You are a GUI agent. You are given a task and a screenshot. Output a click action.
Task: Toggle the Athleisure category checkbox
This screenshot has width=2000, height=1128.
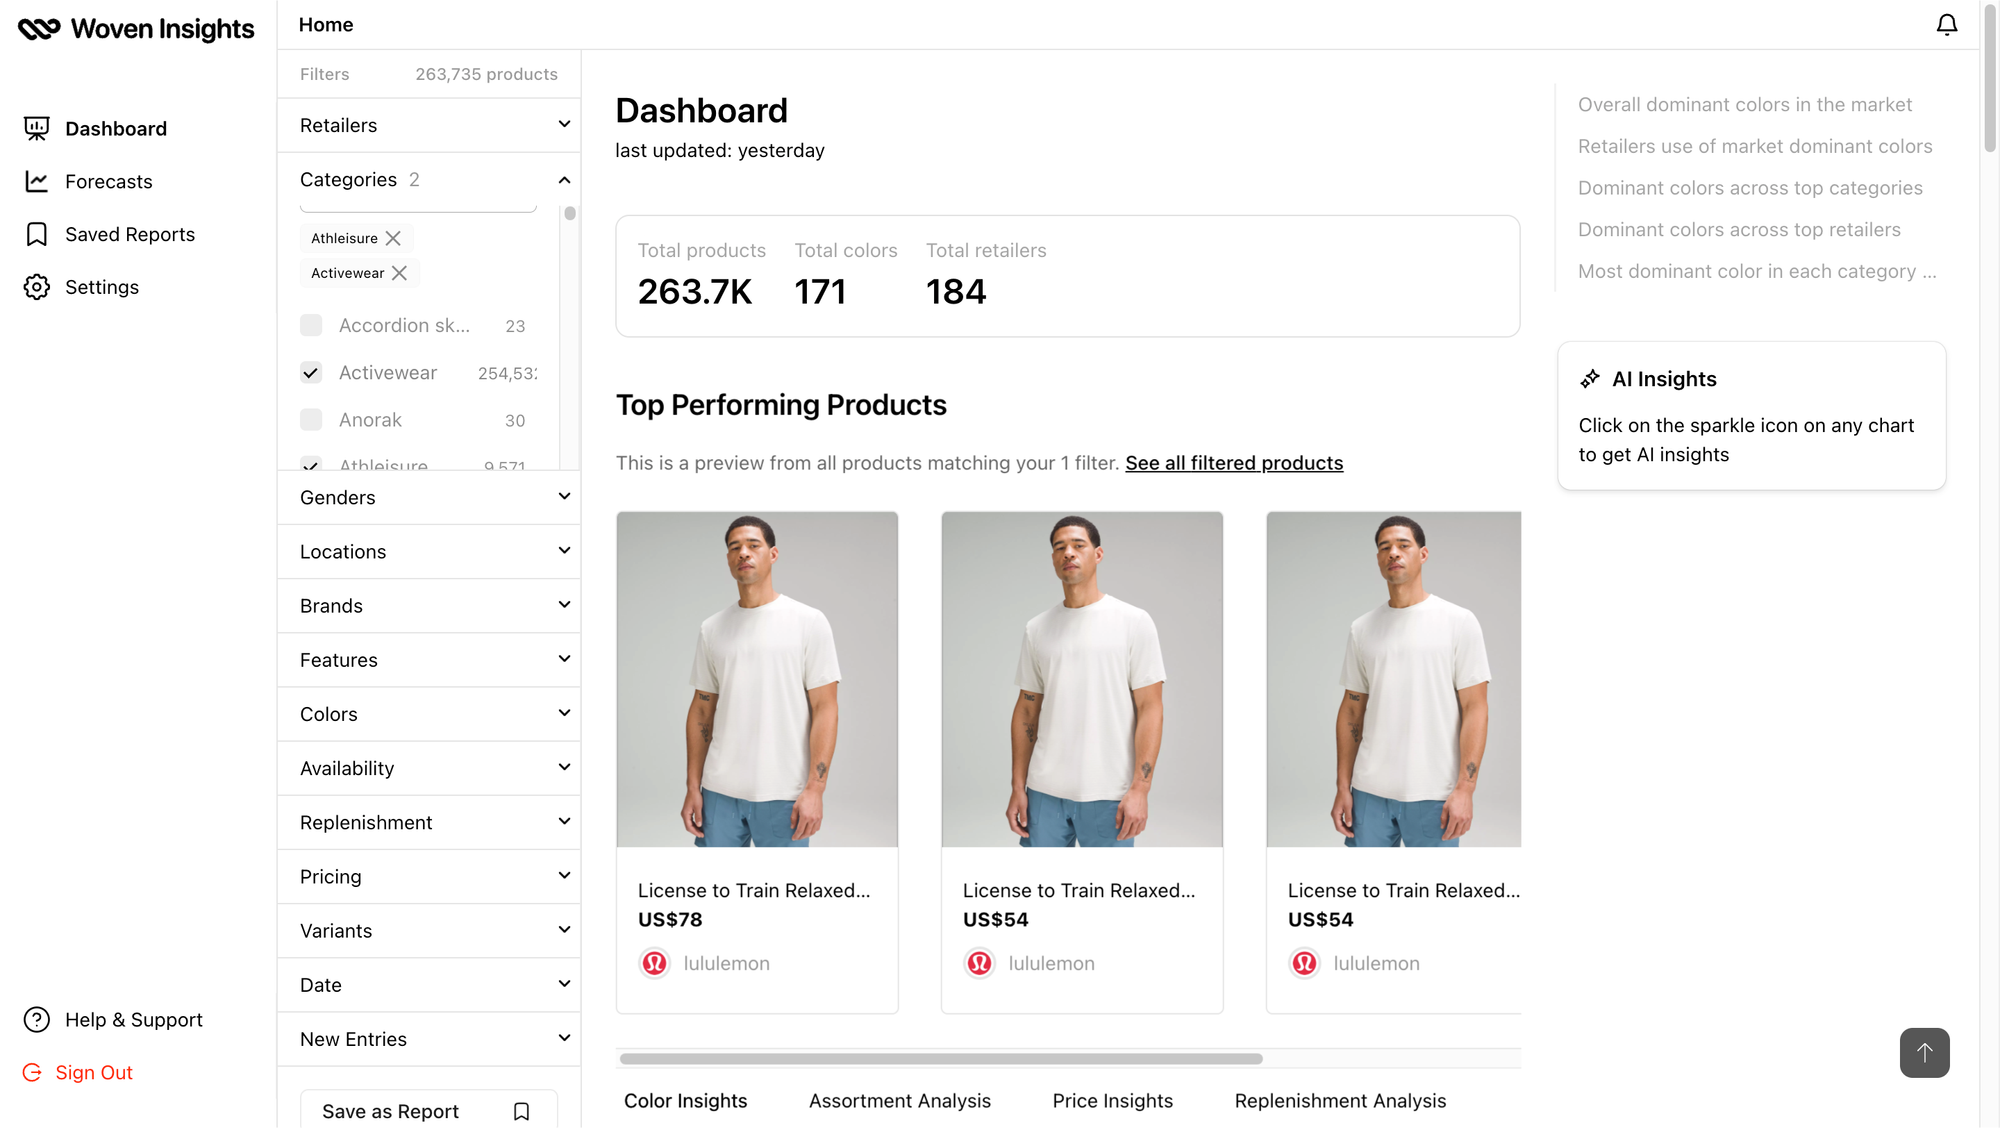310,466
